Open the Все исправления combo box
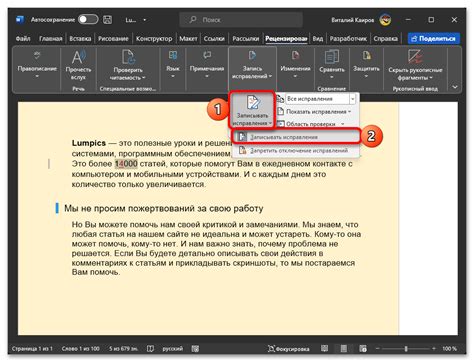The width and height of the screenshot is (474, 362). (321, 99)
